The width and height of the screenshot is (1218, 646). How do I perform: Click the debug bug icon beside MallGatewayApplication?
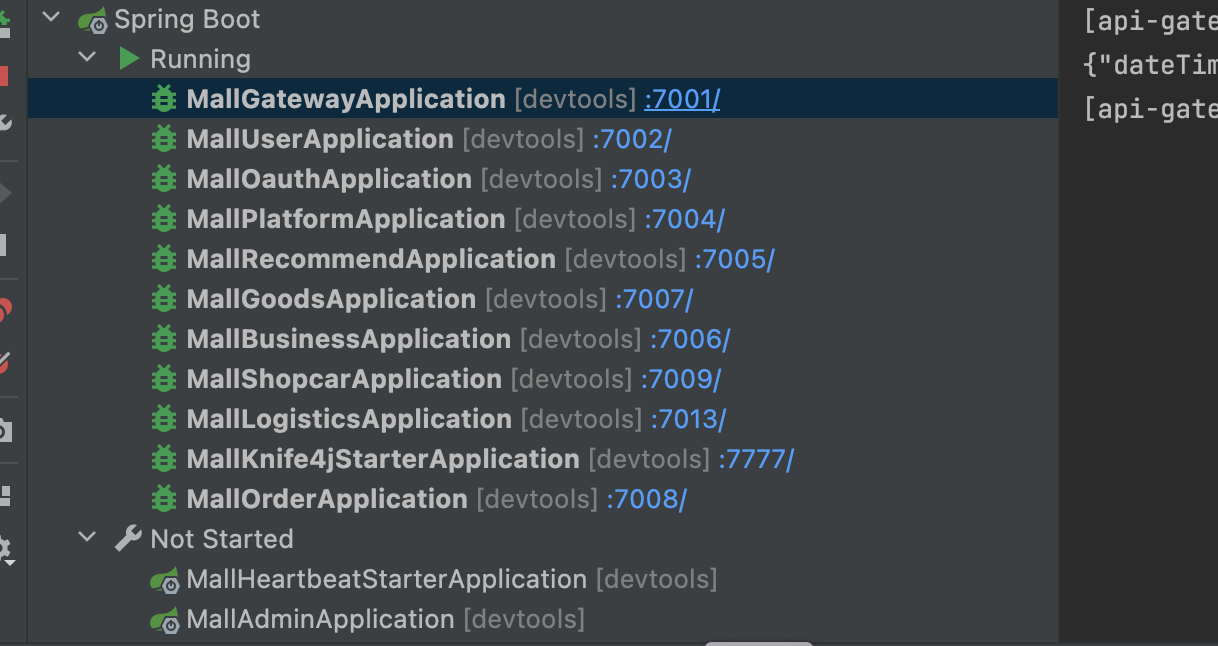(x=164, y=98)
